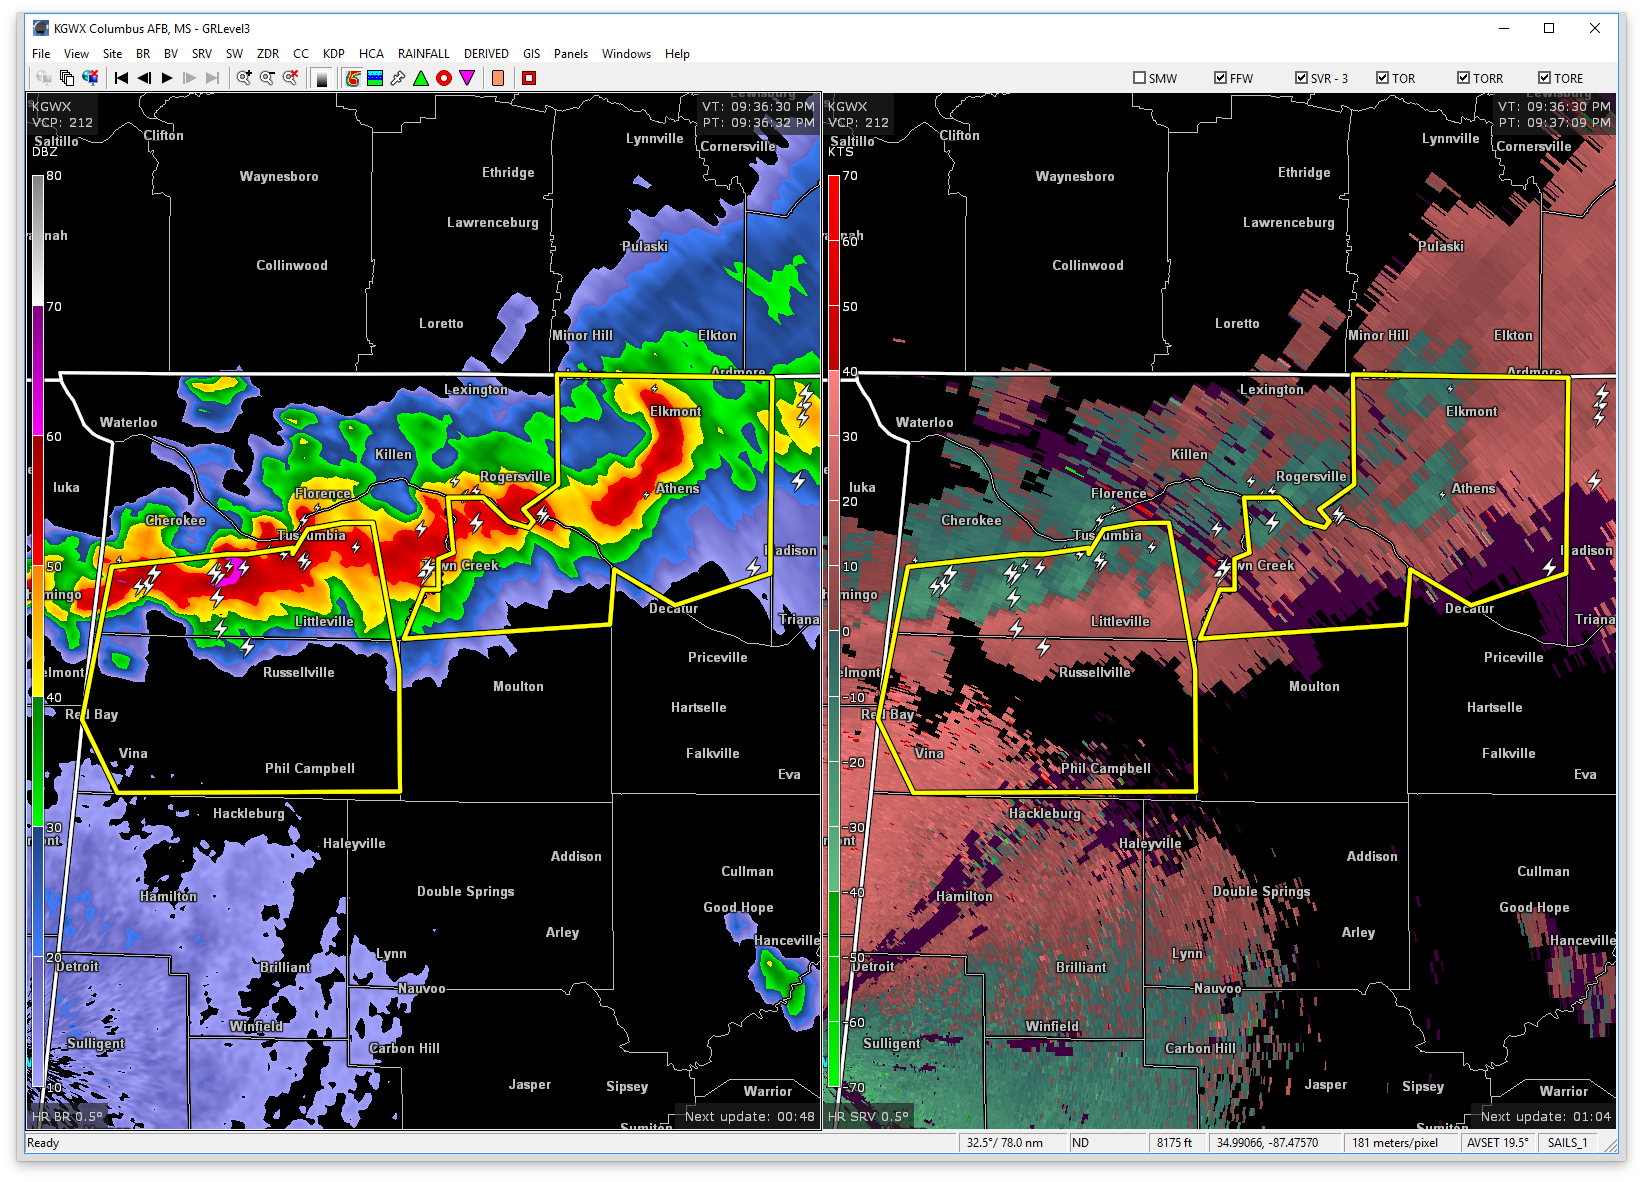The image size is (1643, 1182).
Task: Click the magnifier with red X icon
Action: point(290,78)
